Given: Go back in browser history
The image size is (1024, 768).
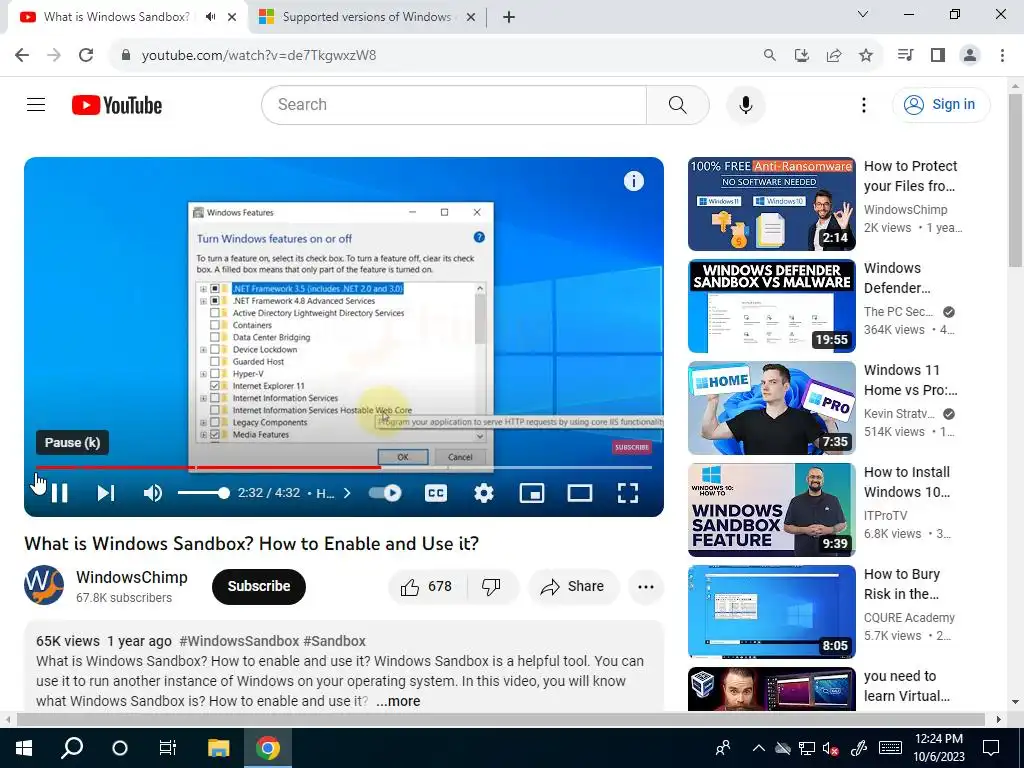Looking at the screenshot, I should [x=22, y=55].
